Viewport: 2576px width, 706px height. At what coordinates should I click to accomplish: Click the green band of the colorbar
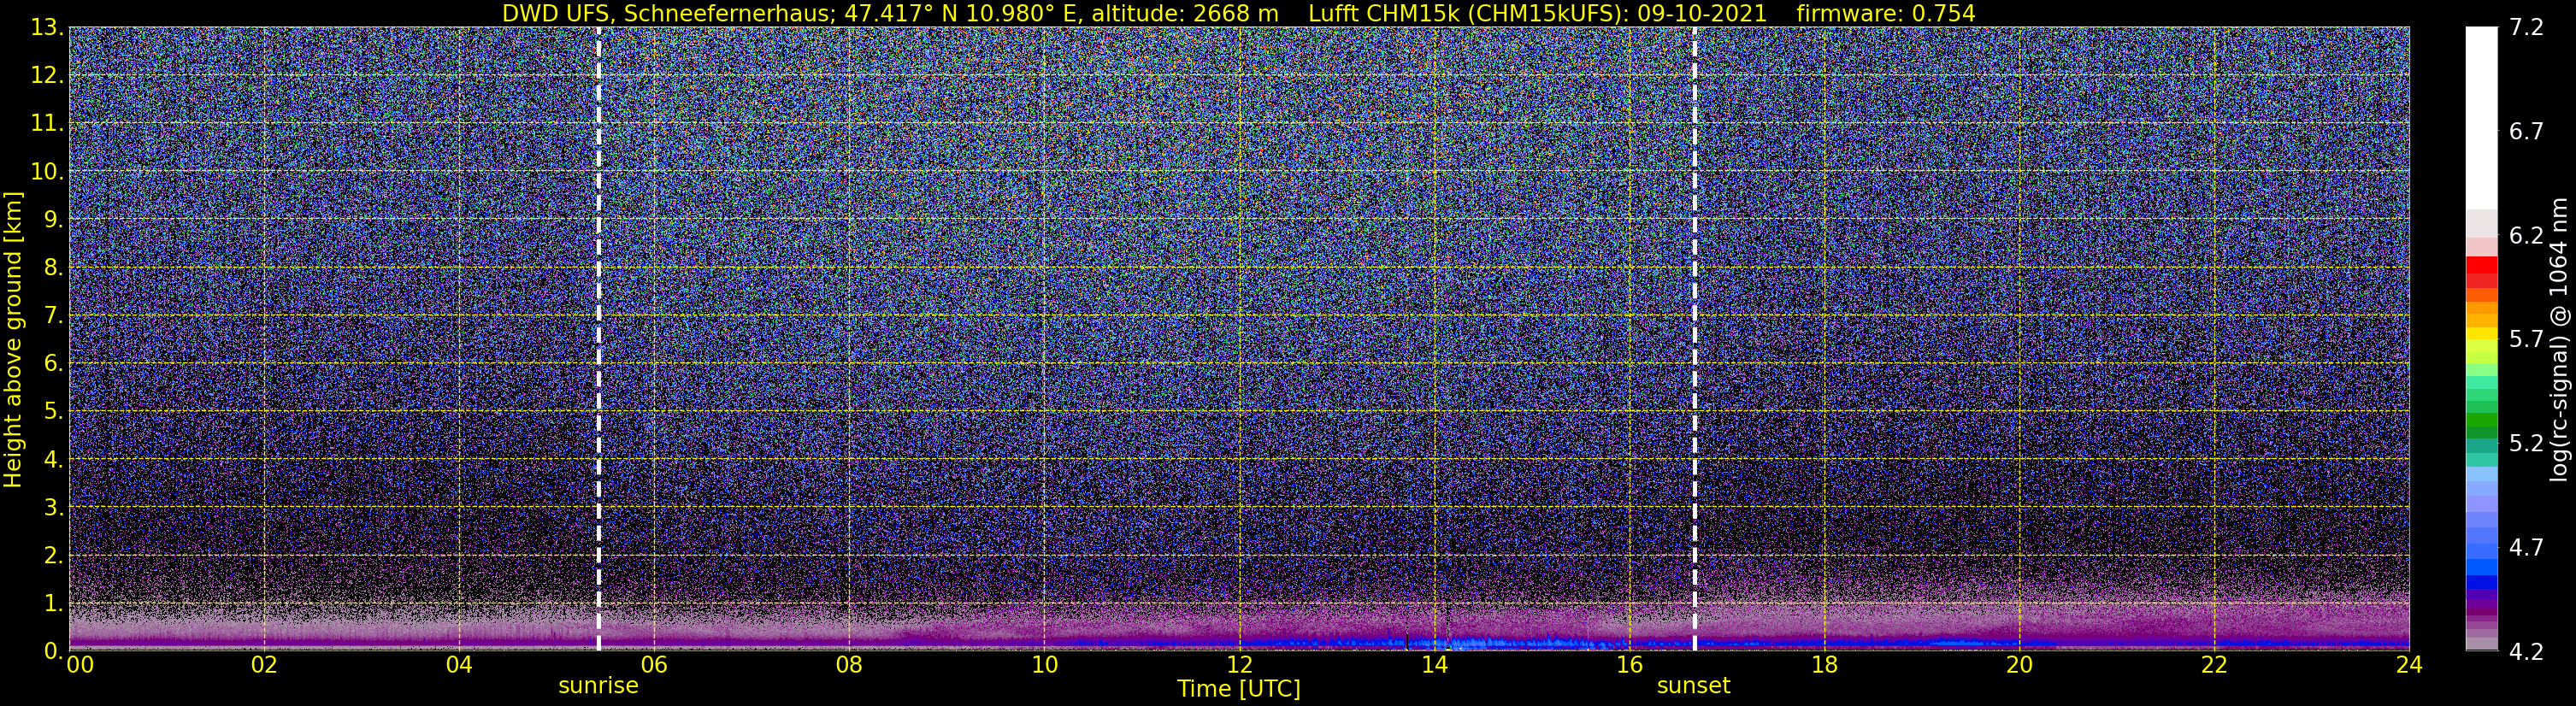(x=2481, y=421)
